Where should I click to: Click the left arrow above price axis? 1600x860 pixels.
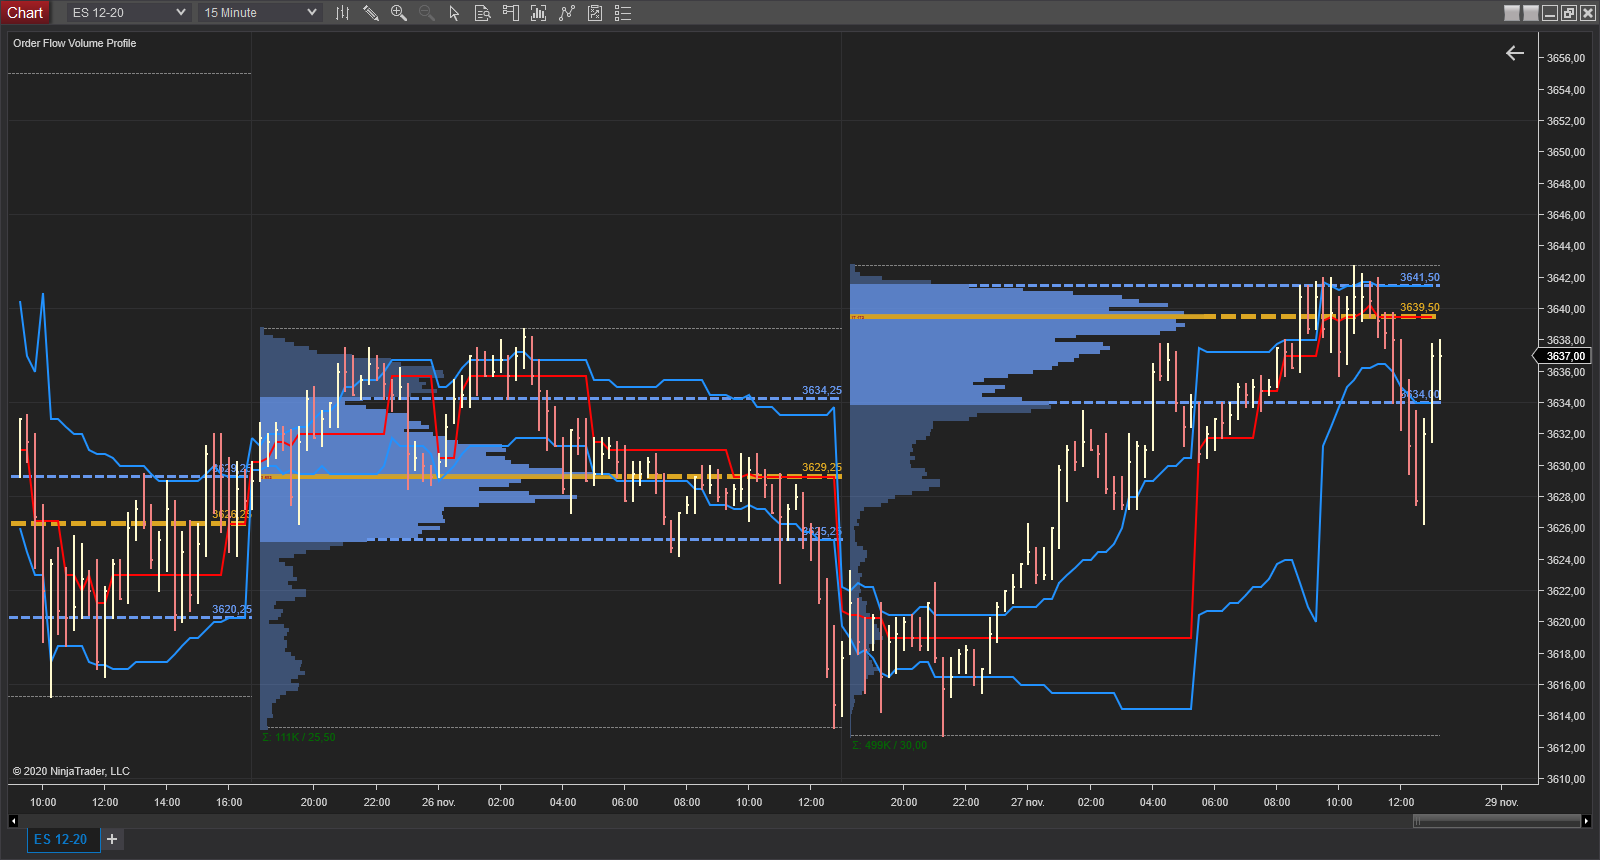[1515, 53]
